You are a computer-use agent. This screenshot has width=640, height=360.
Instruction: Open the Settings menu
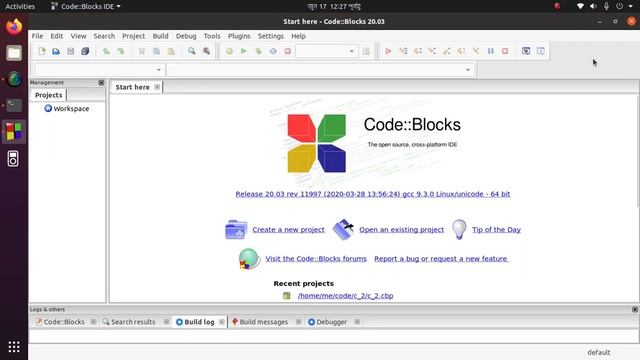(x=271, y=36)
